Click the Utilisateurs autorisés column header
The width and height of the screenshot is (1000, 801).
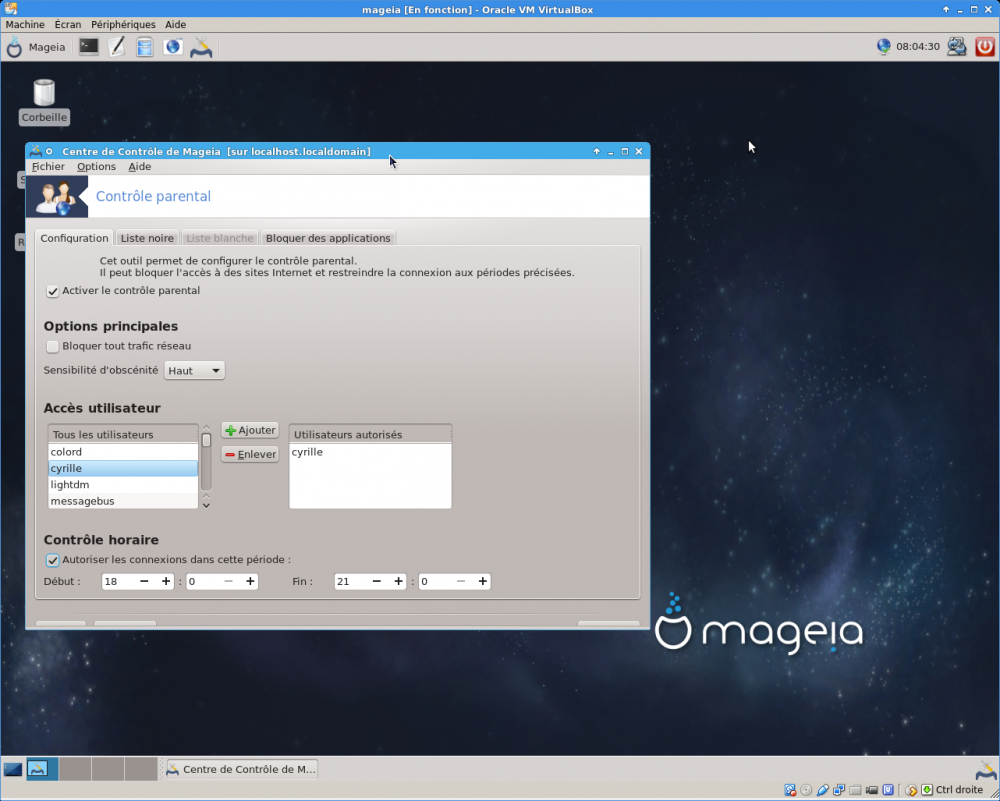point(371,434)
